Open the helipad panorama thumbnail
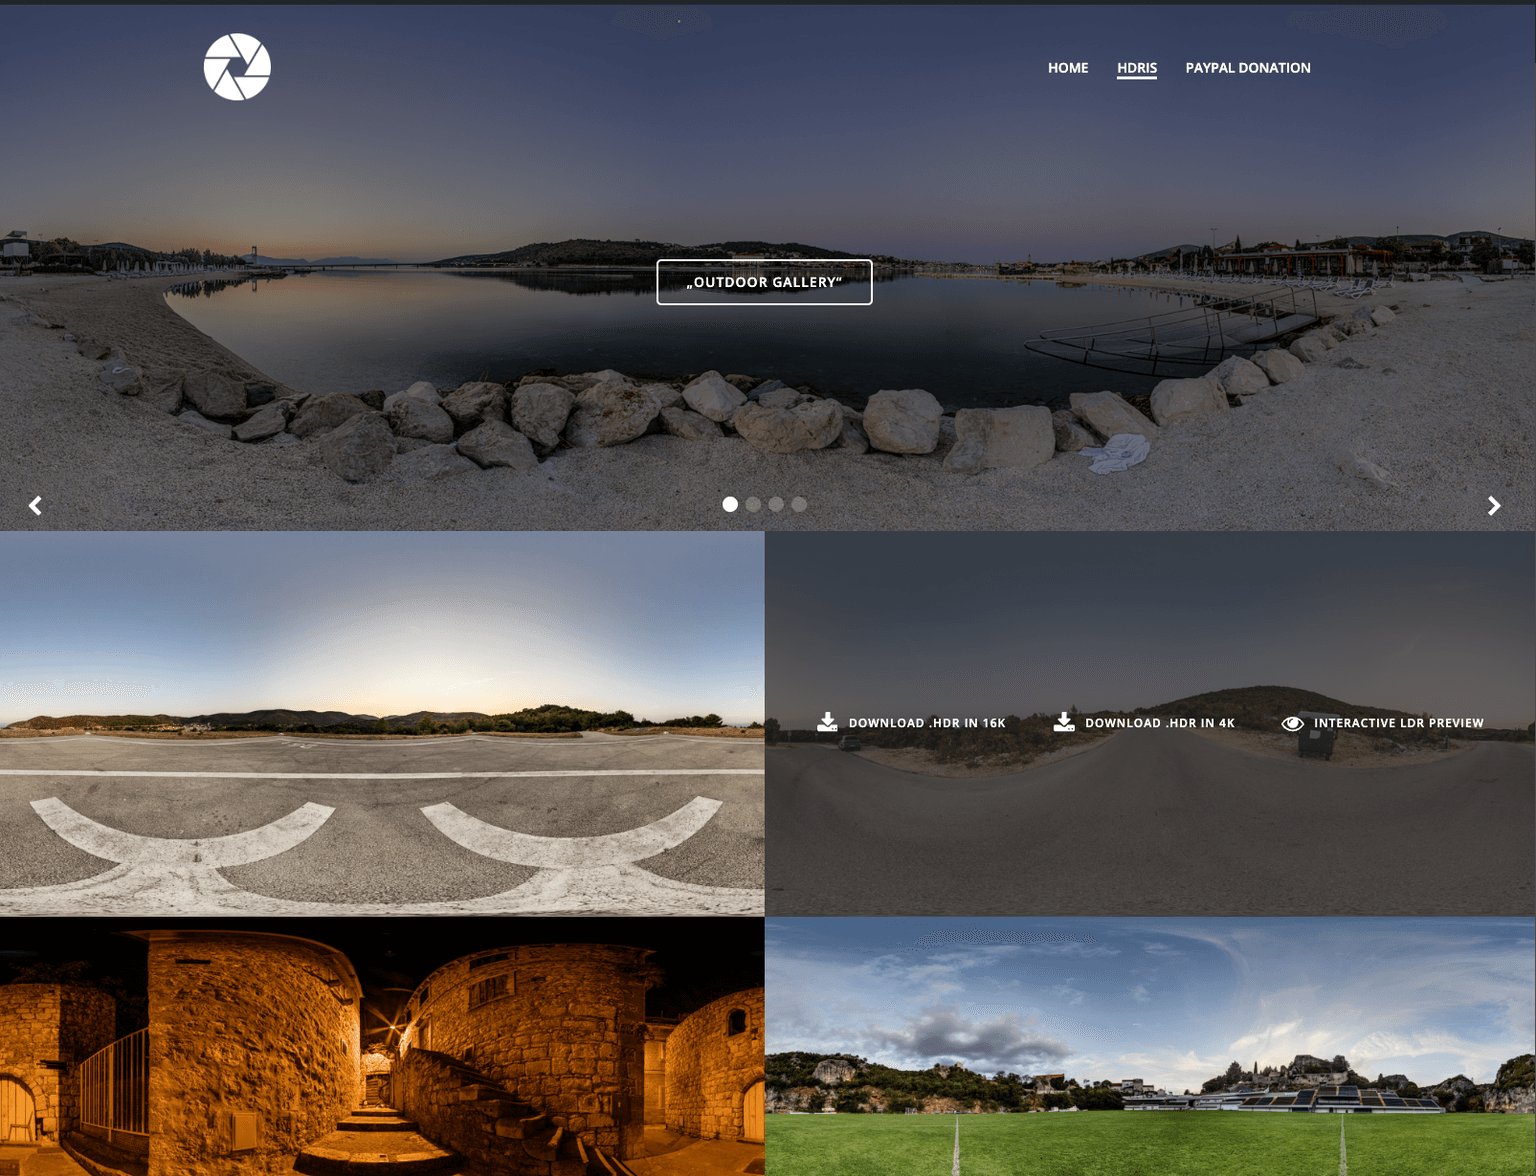Viewport: 1536px width, 1176px height. pos(382,723)
